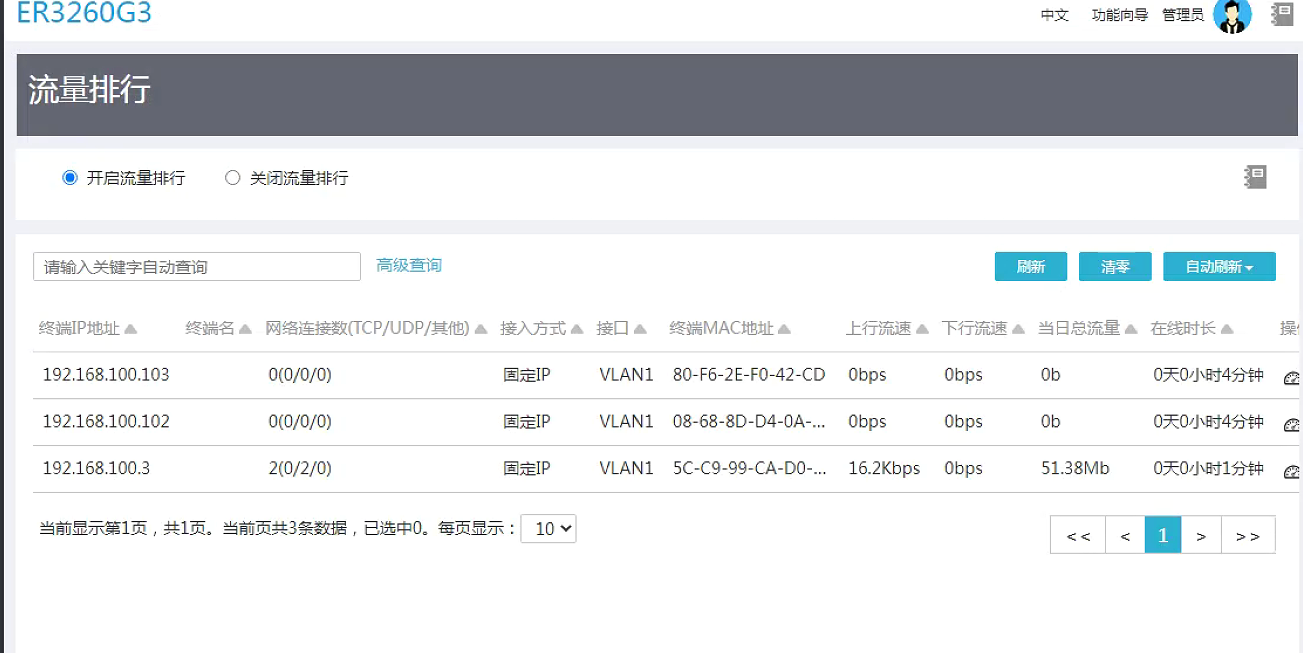The width and height of the screenshot is (1303, 653).
Task: Click the speed gauge icon for 192.168.100.3
Action: (x=1292, y=471)
